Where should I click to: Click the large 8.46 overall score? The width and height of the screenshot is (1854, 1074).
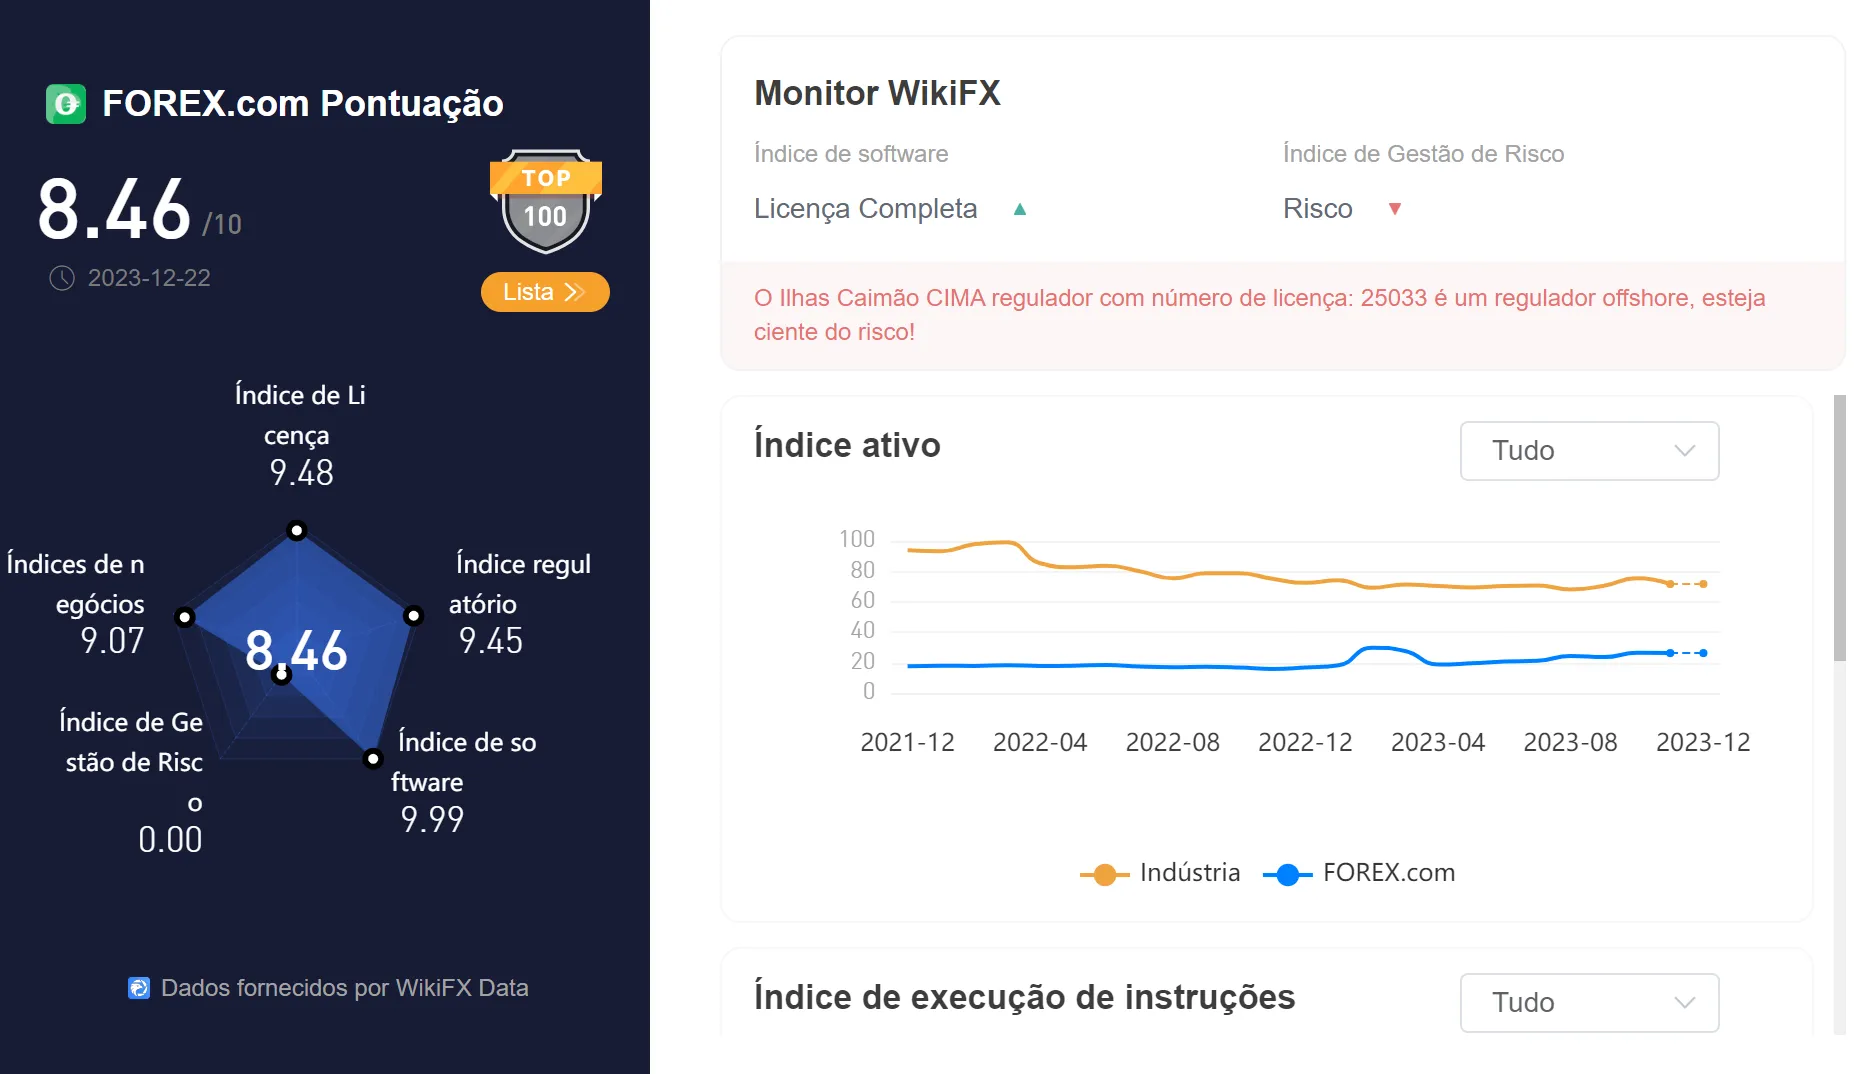[114, 210]
